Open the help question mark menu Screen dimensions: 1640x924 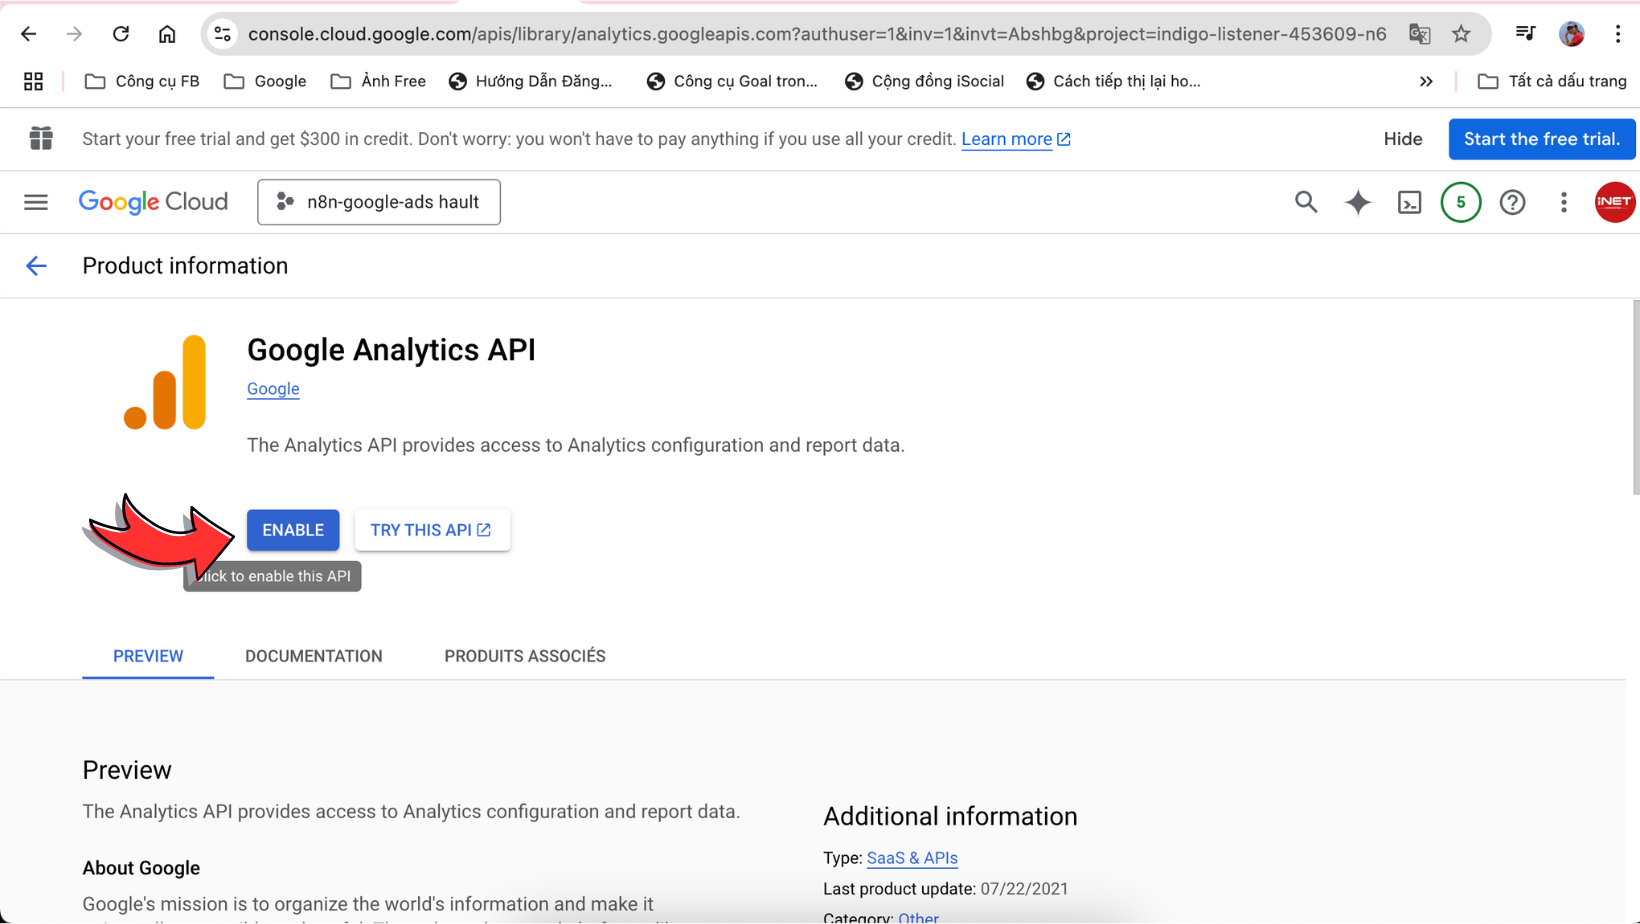[1513, 202]
